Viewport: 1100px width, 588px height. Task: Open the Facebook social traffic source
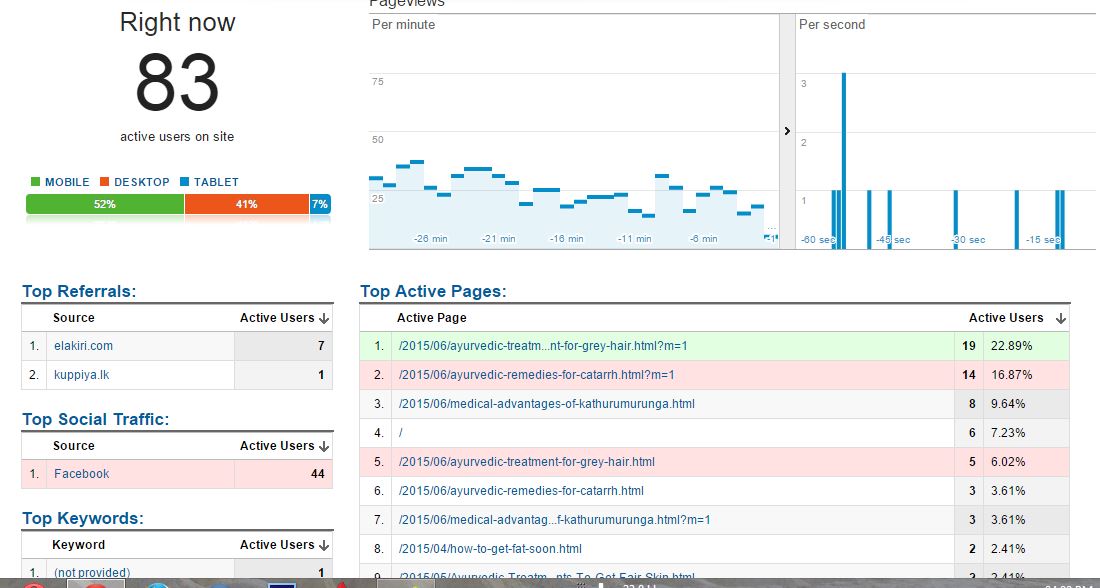pos(81,474)
